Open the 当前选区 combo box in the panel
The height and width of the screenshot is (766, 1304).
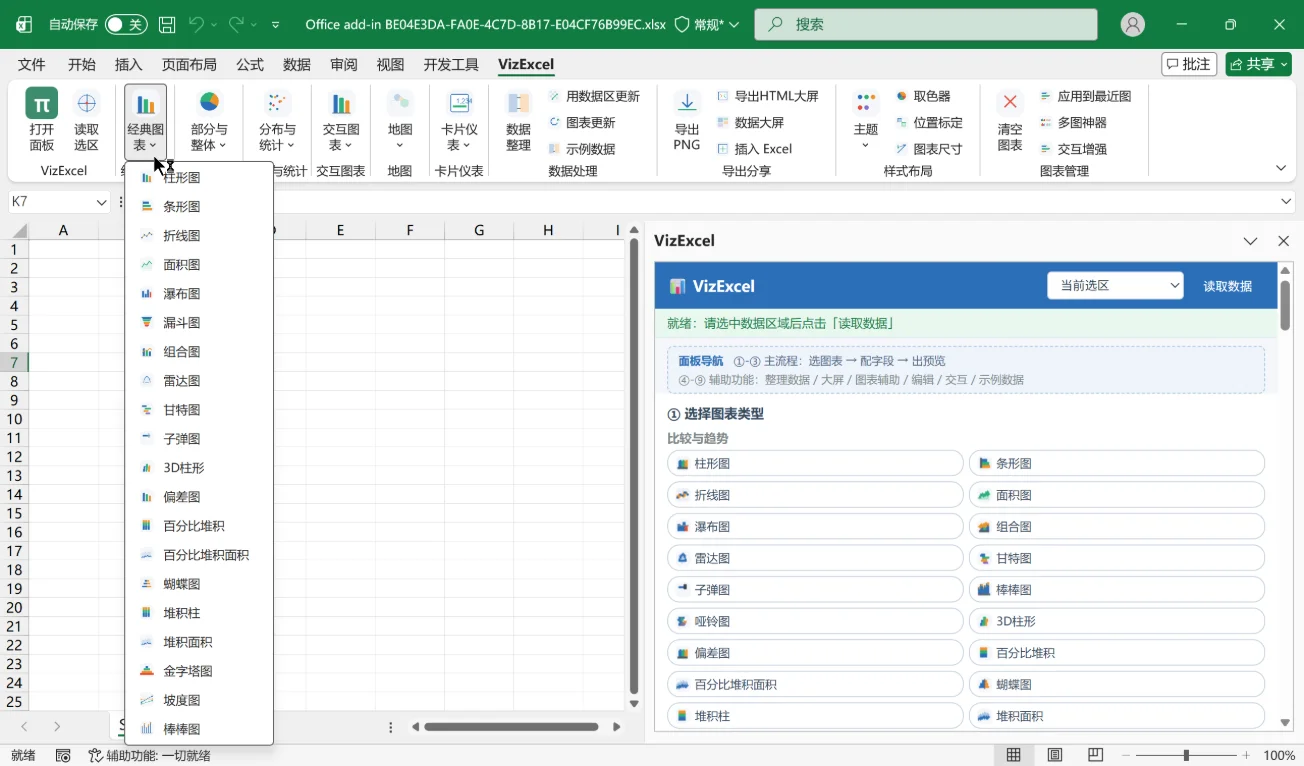pyautogui.click(x=1115, y=286)
